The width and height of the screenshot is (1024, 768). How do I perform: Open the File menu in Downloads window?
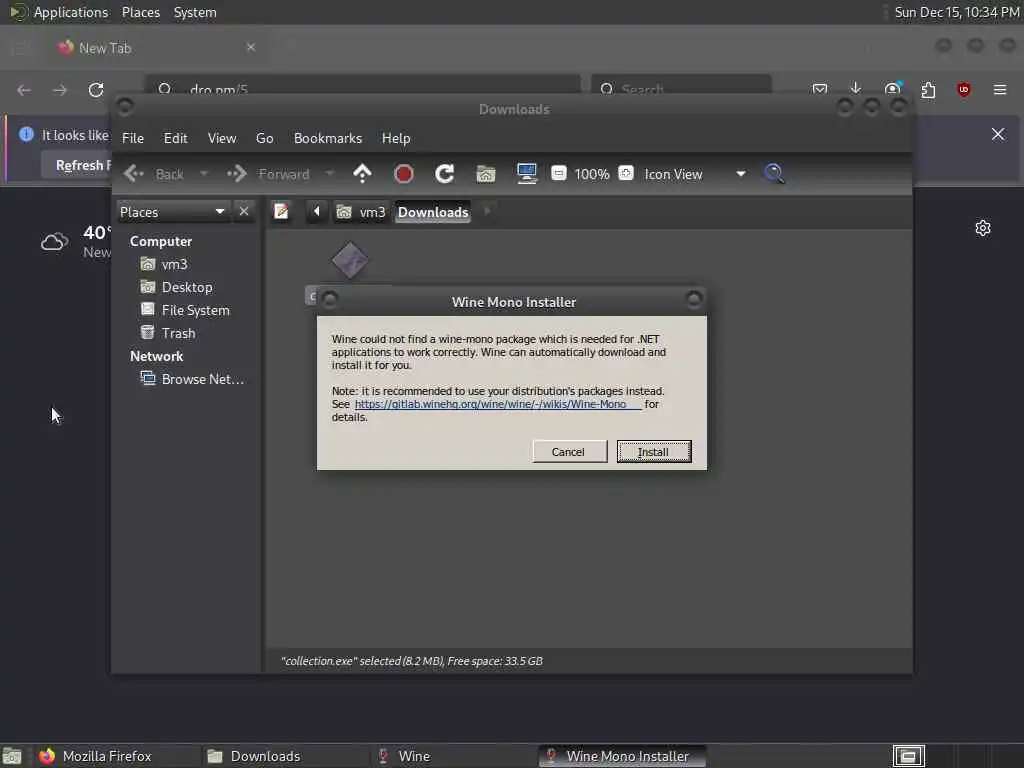click(133, 138)
